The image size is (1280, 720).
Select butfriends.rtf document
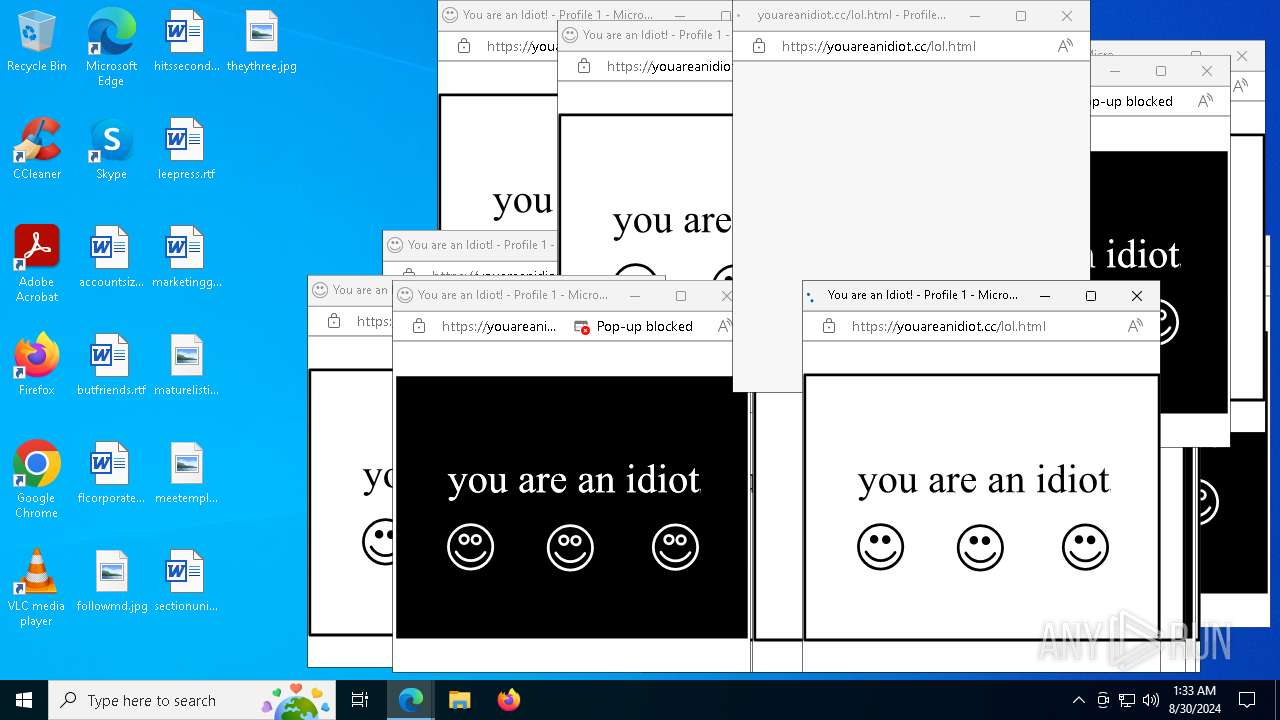pos(111,365)
